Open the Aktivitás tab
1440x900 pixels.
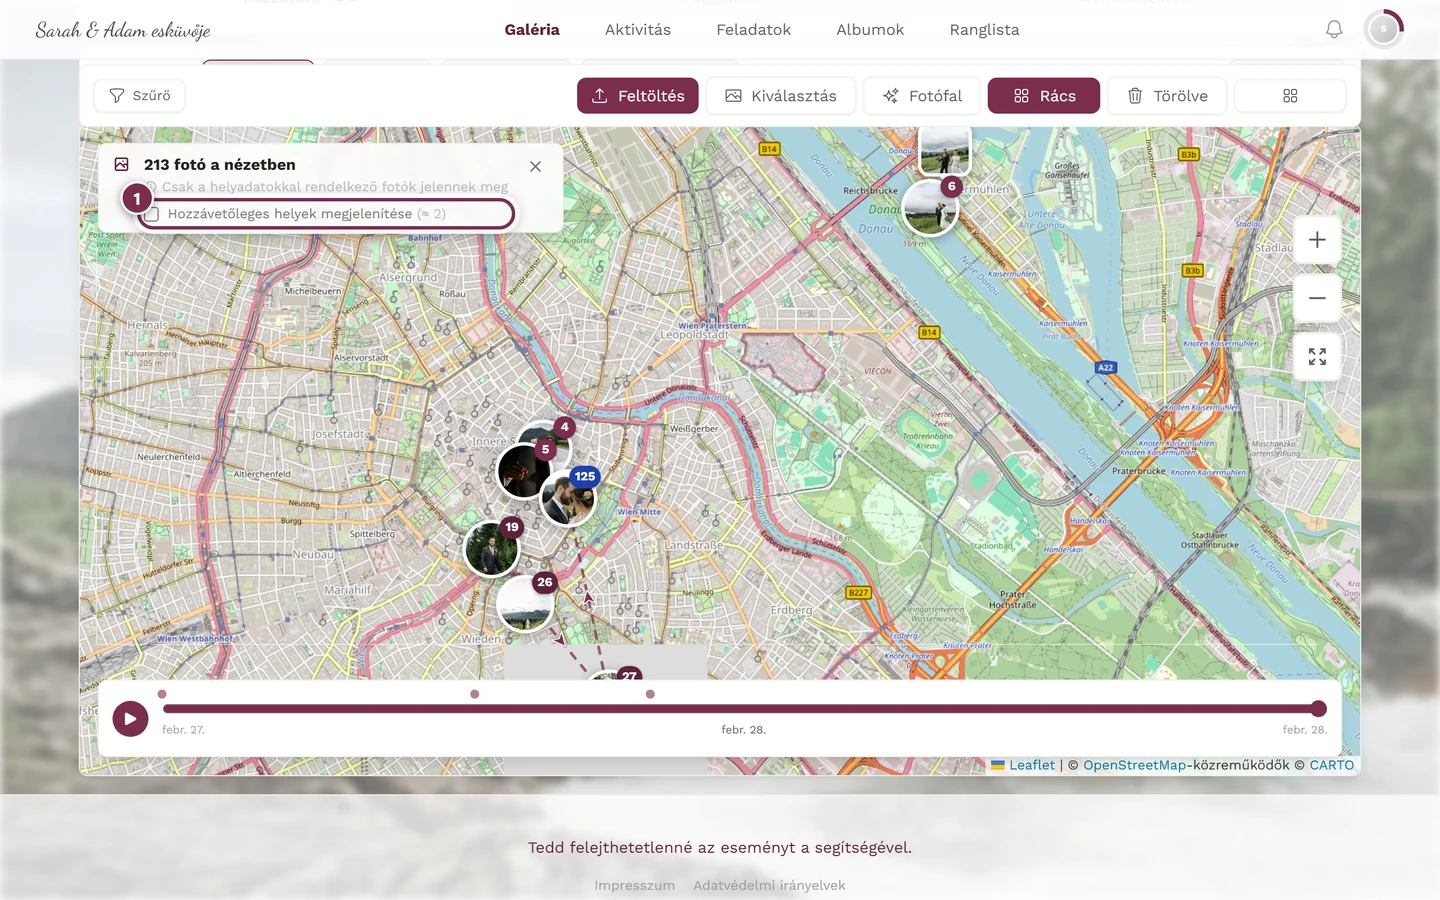[x=638, y=30]
